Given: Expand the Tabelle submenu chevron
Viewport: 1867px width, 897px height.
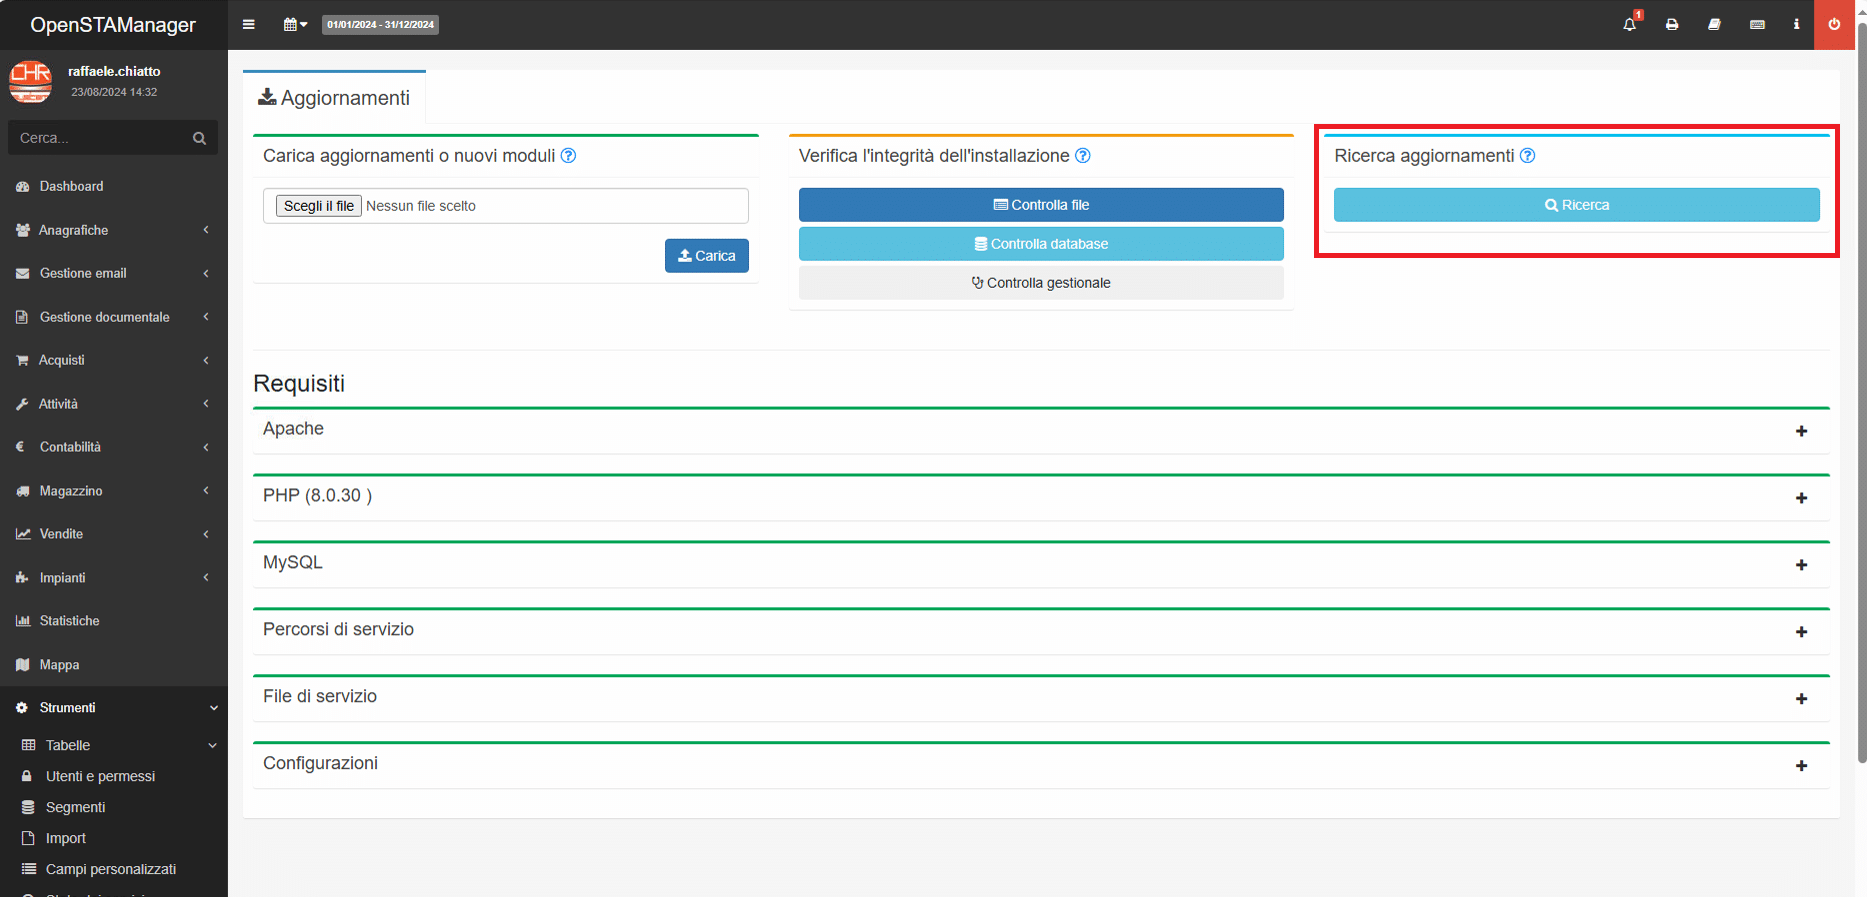Looking at the screenshot, I should (212, 745).
